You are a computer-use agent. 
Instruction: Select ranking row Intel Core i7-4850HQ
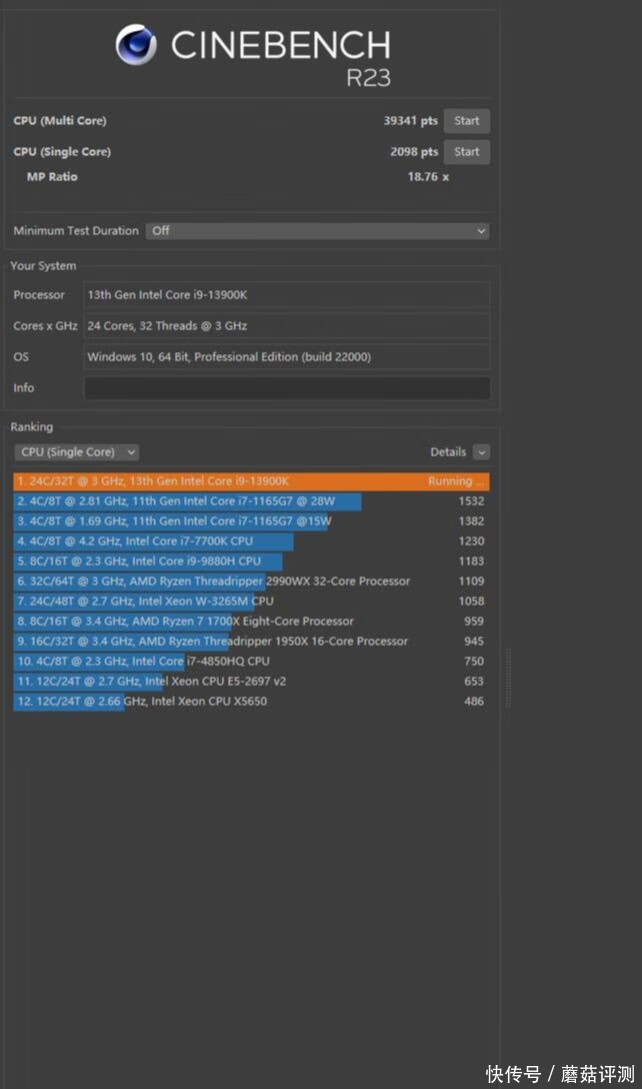pos(251,661)
